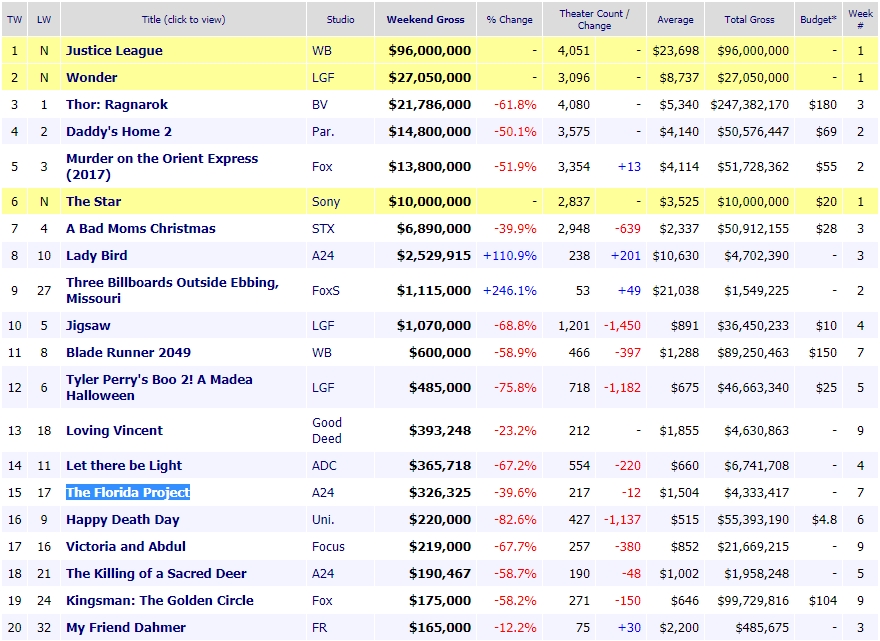Click the Focus studio cell
880x641 pixels.
tap(328, 546)
